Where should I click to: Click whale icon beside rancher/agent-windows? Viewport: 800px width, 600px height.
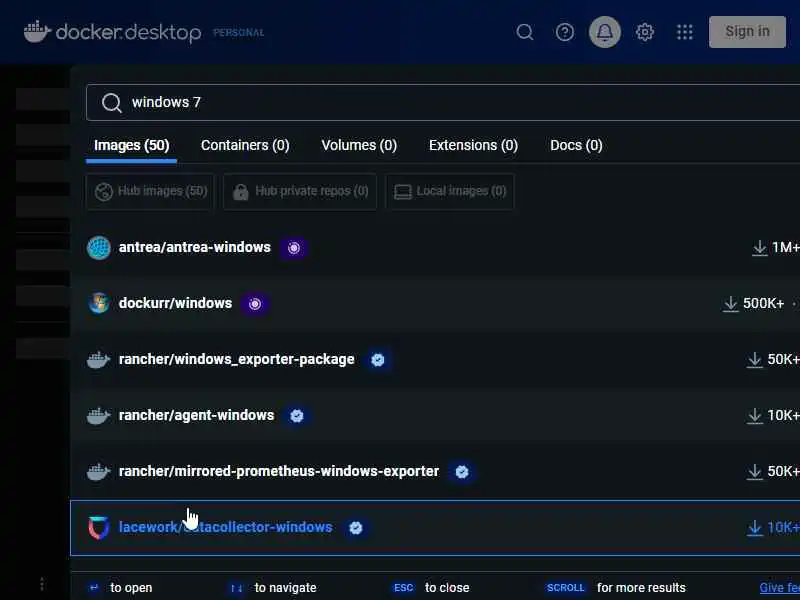coord(98,416)
